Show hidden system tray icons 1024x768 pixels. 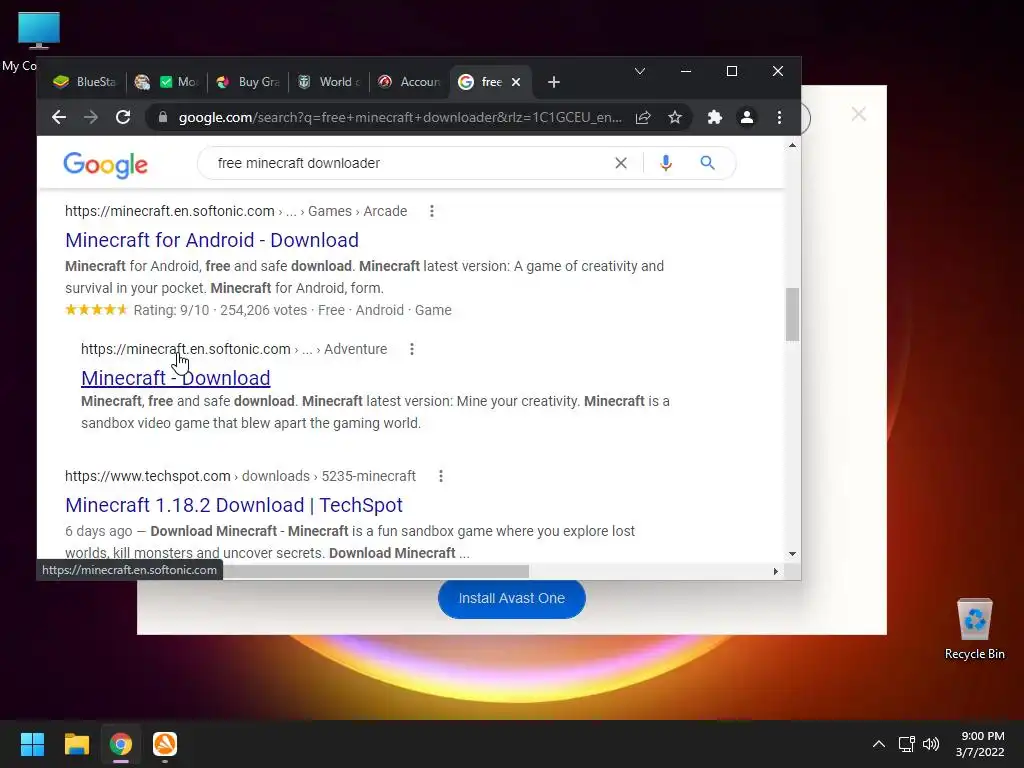click(879, 744)
